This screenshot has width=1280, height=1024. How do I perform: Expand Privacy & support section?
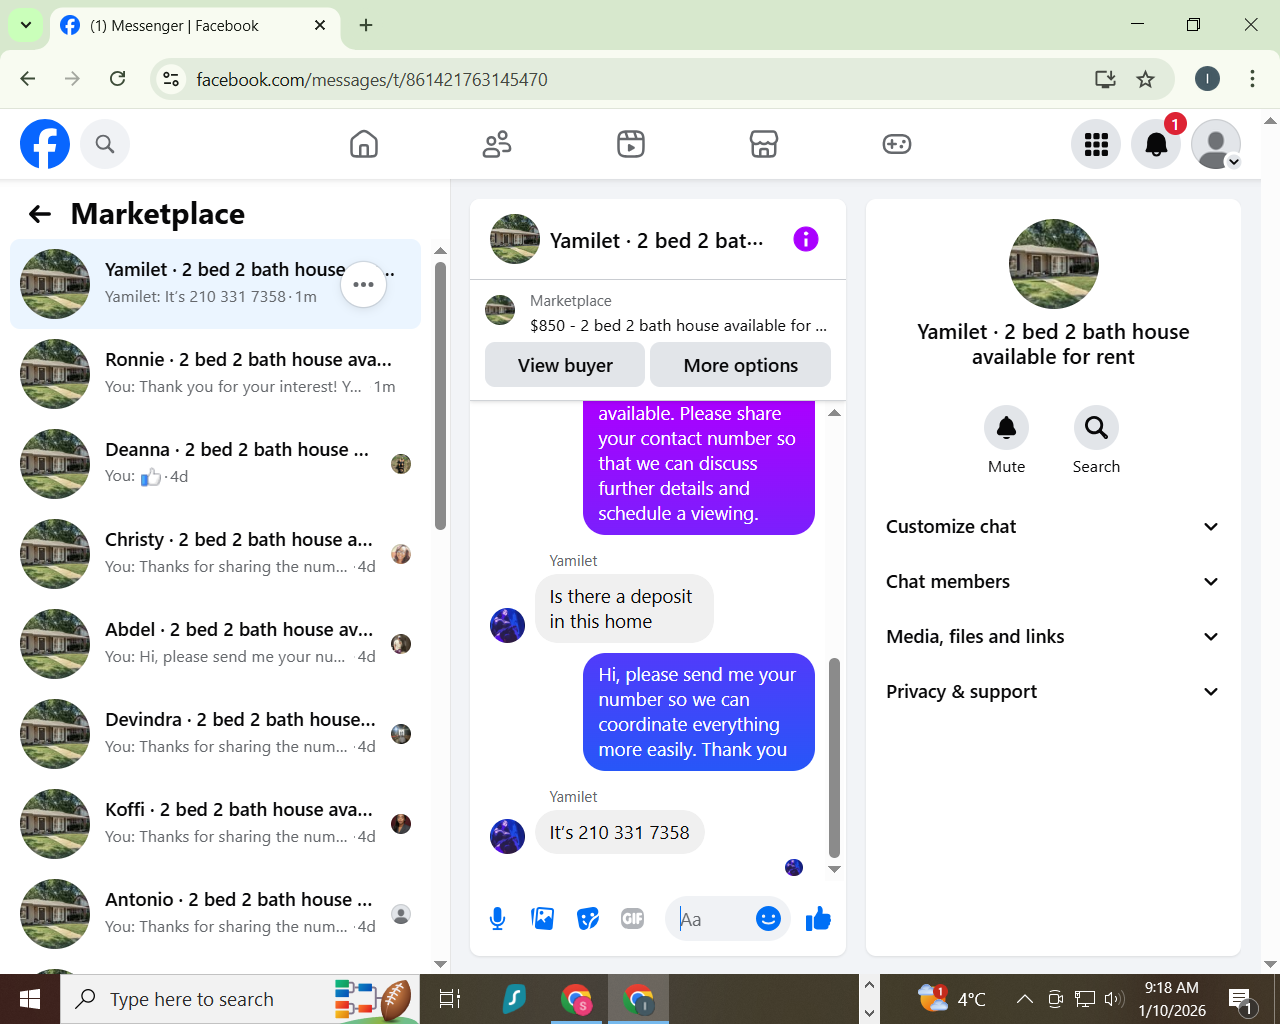click(x=1053, y=692)
